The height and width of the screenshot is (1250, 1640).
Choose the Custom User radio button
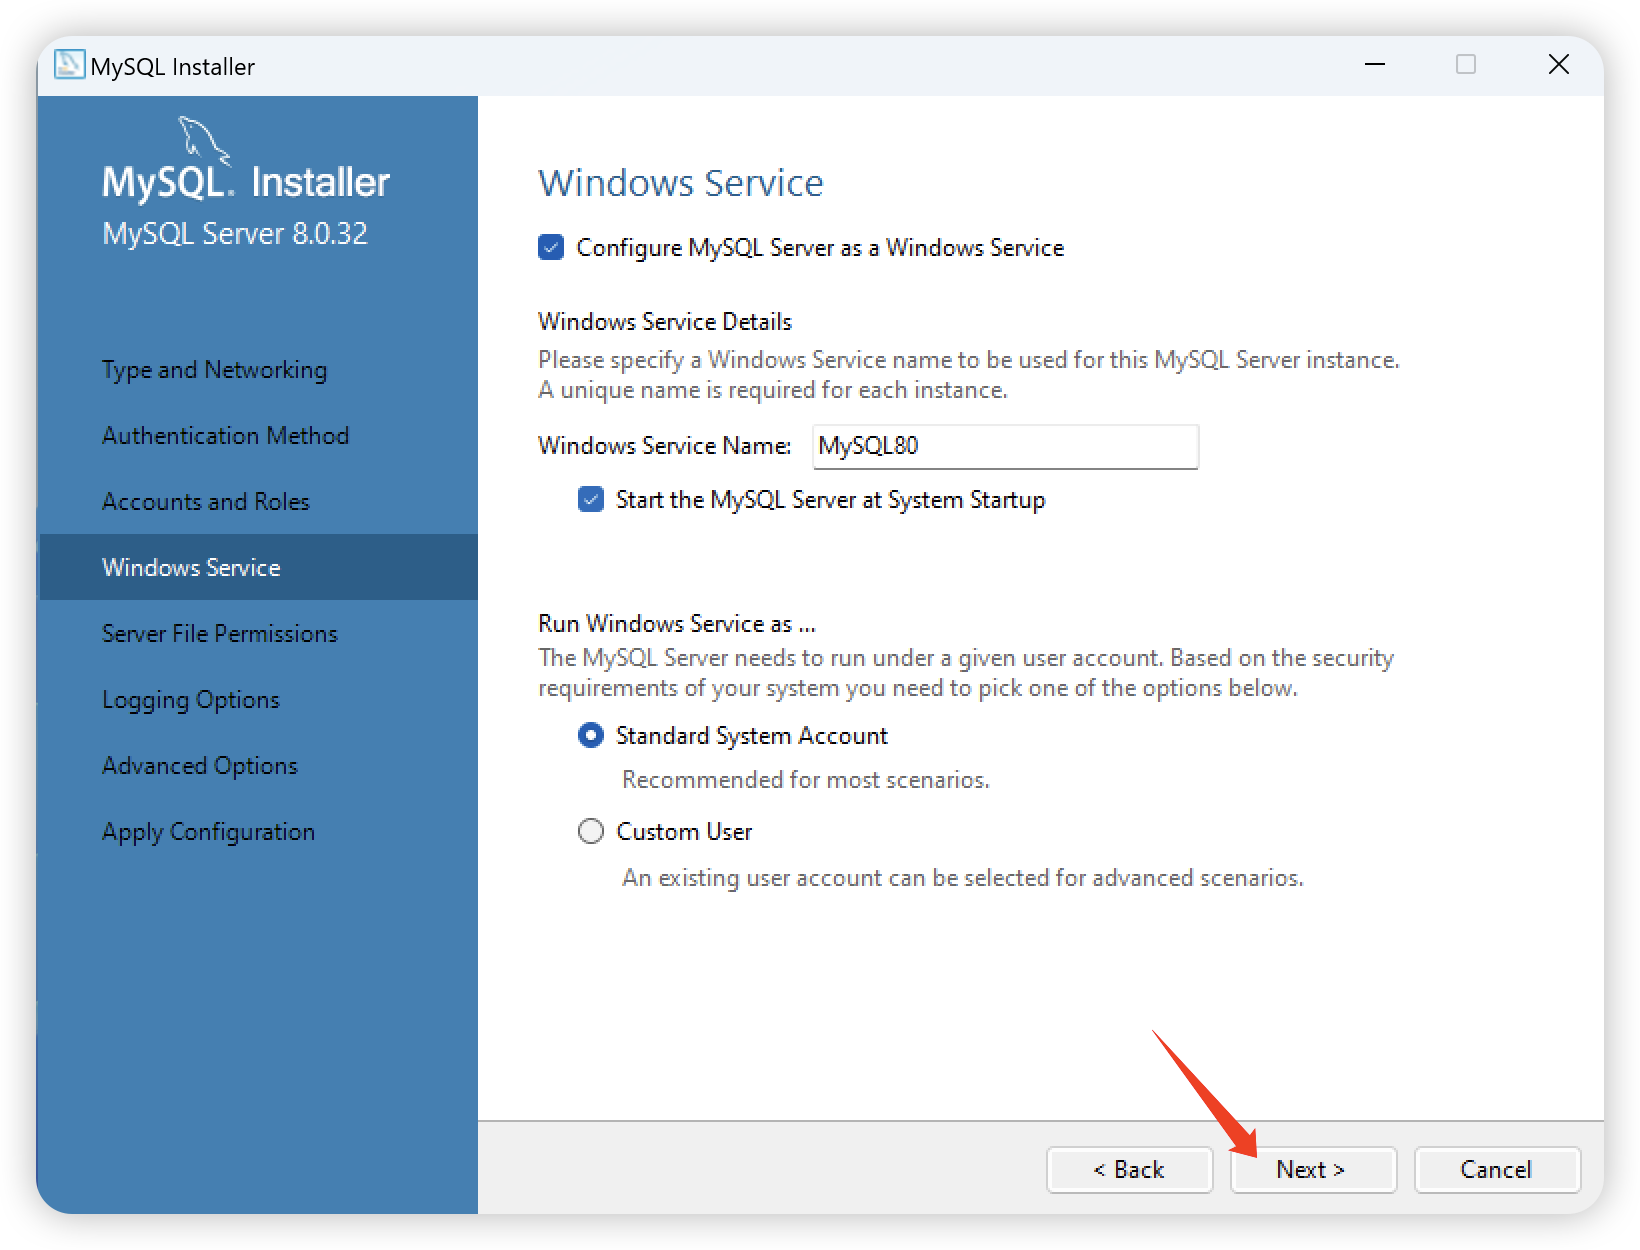tap(591, 831)
